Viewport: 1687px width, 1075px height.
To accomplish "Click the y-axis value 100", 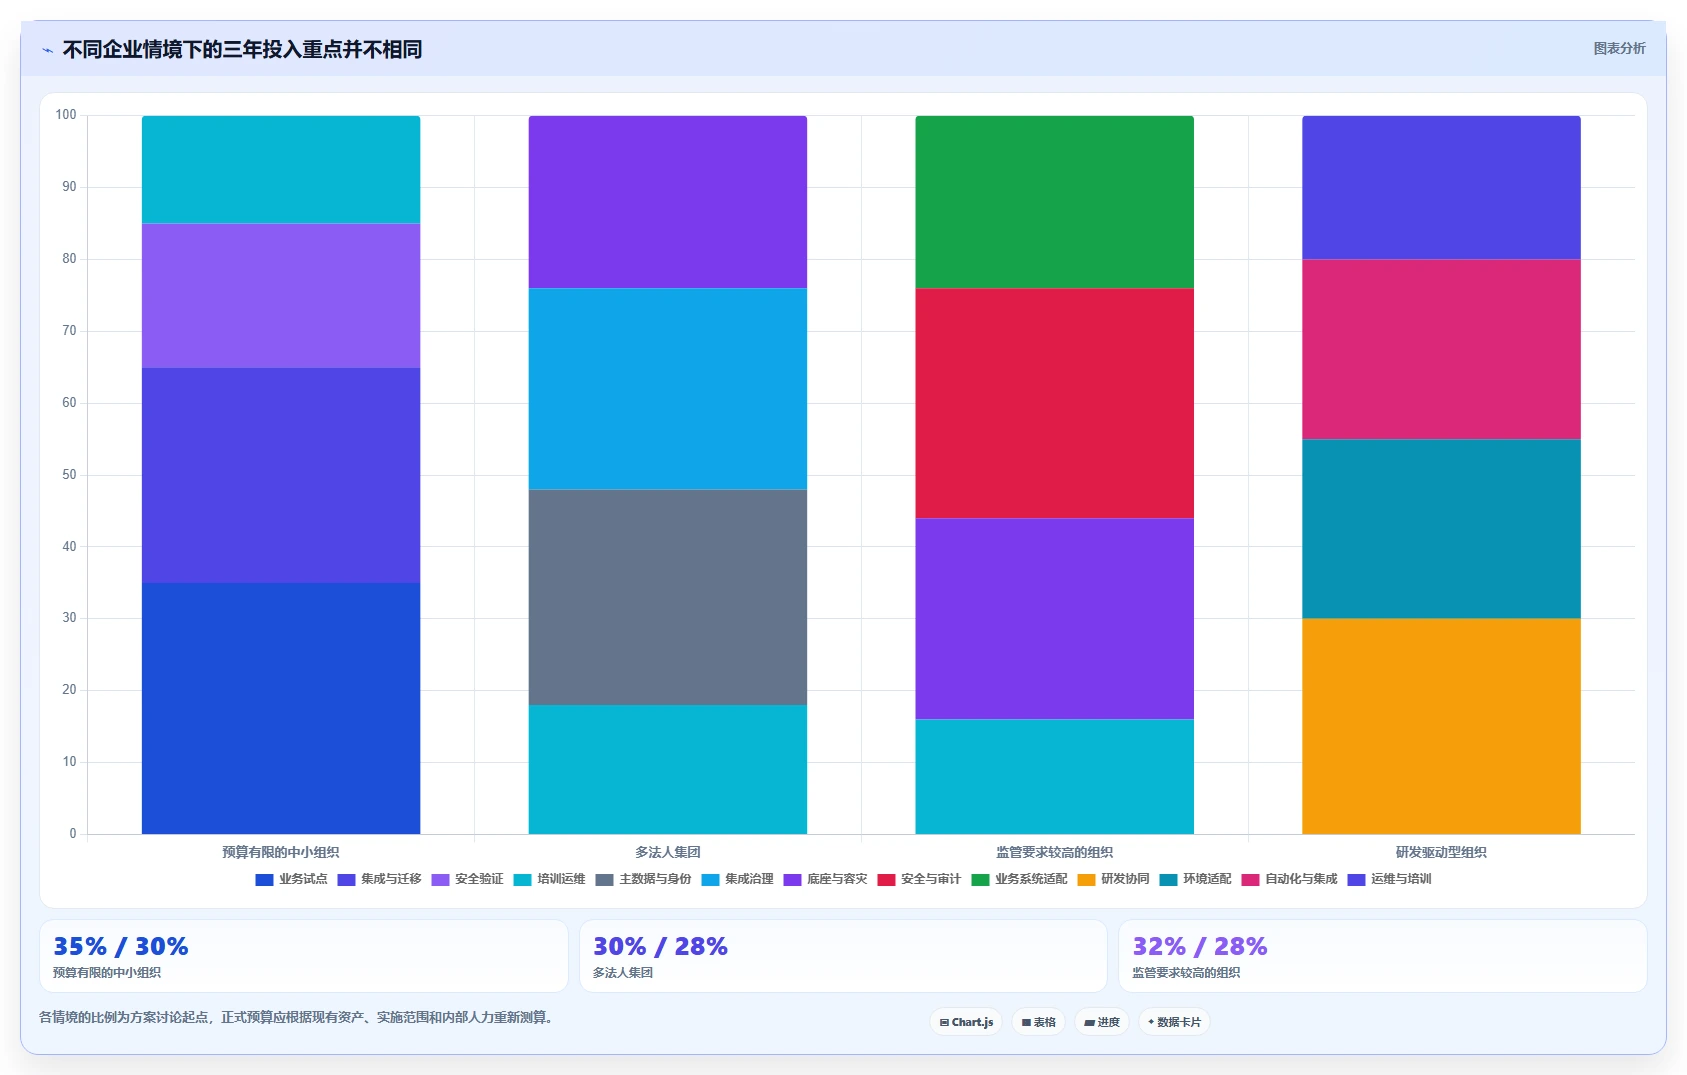I will [x=66, y=115].
